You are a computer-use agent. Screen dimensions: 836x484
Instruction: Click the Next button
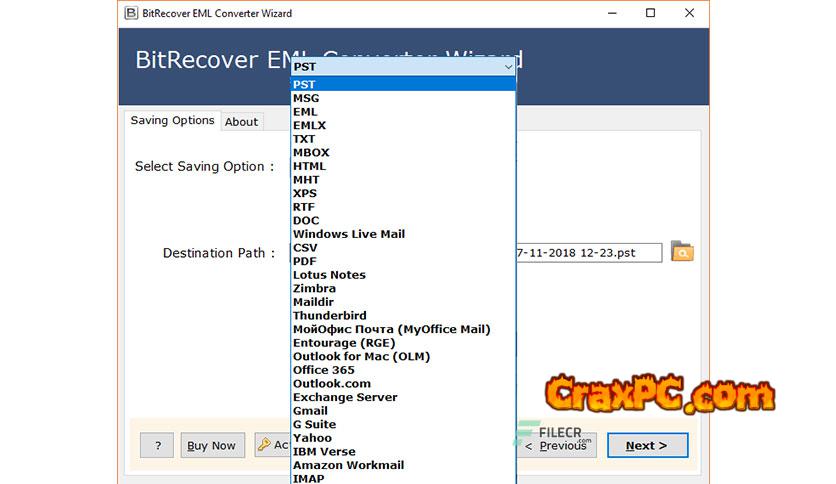648,446
